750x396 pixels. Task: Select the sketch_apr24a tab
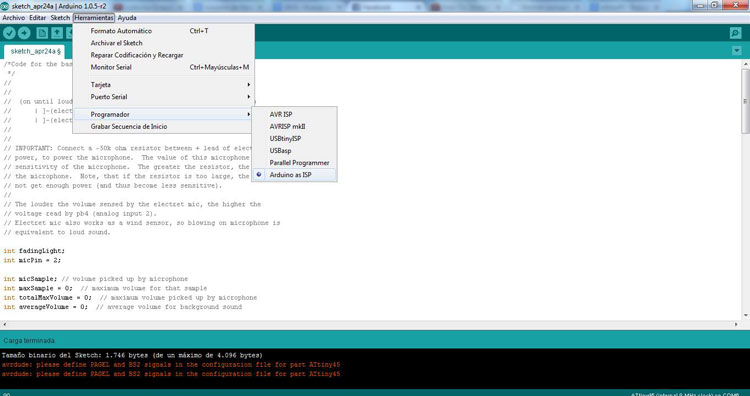pyautogui.click(x=34, y=51)
